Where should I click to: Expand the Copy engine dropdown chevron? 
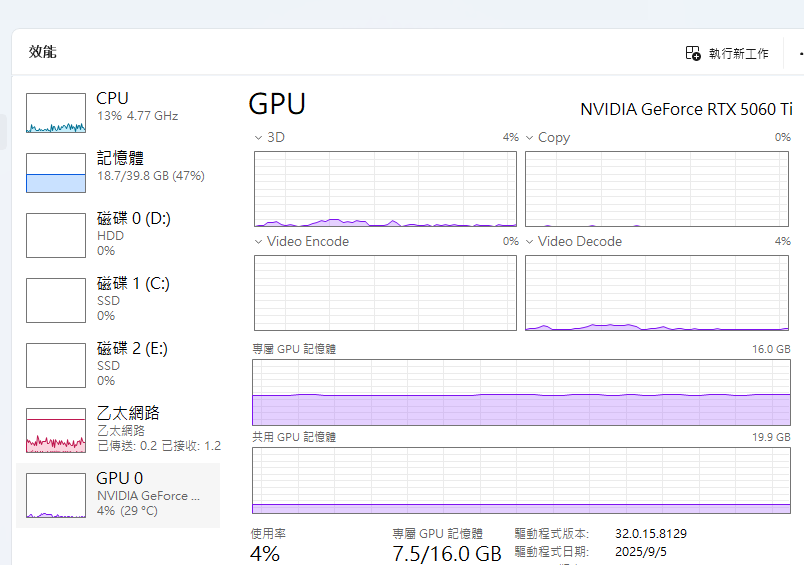point(530,137)
